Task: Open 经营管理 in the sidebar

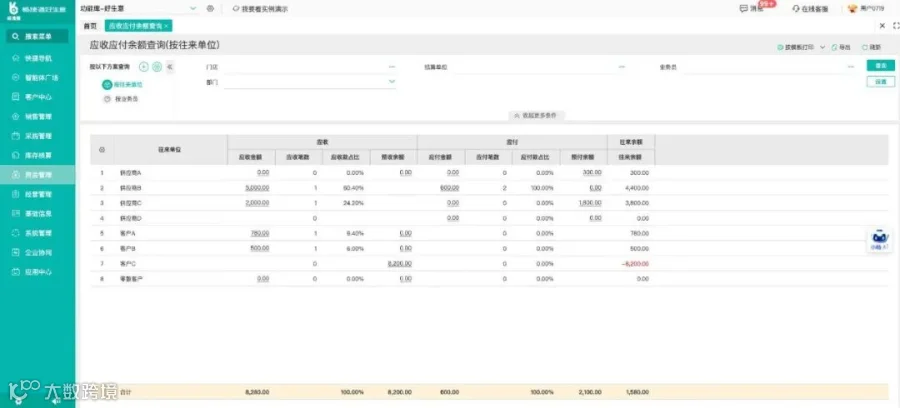Action: 37,194
